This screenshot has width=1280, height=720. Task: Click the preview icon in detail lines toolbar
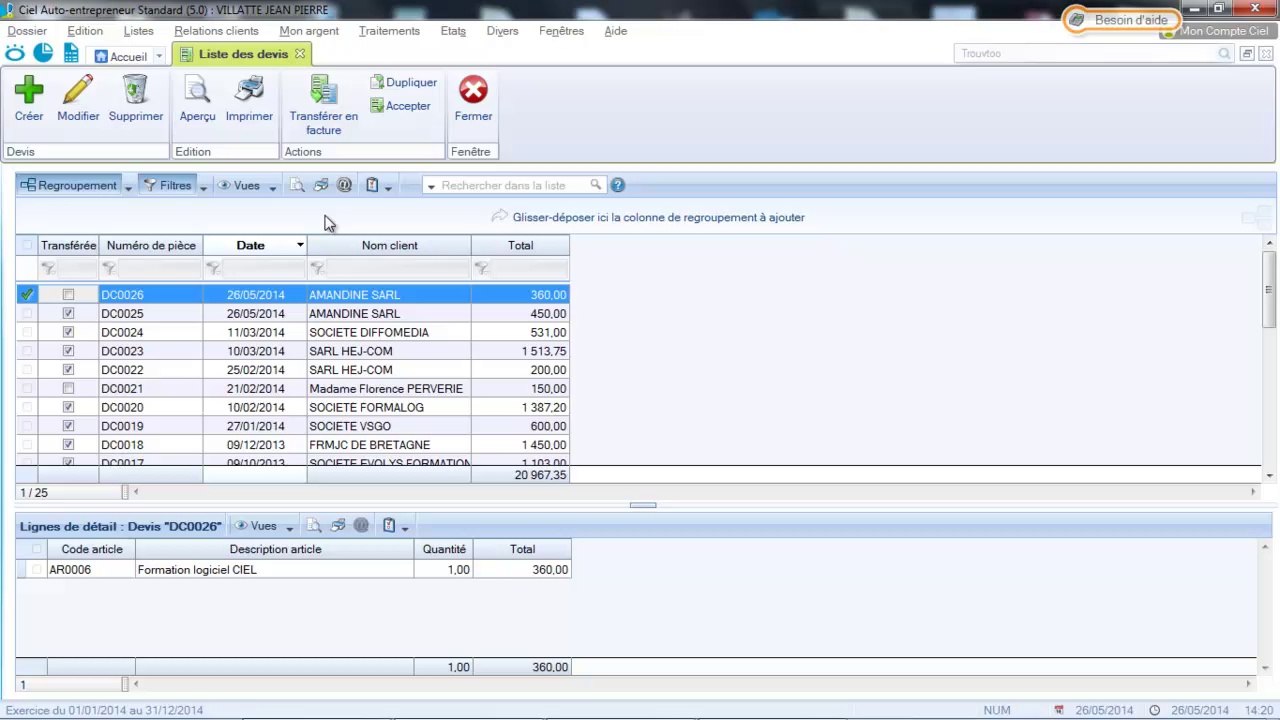(314, 525)
